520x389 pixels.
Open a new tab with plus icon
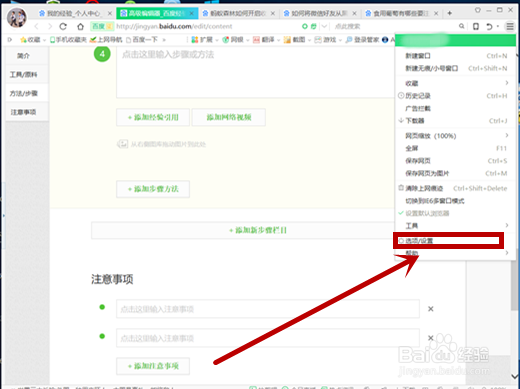[x=450, y=13]
